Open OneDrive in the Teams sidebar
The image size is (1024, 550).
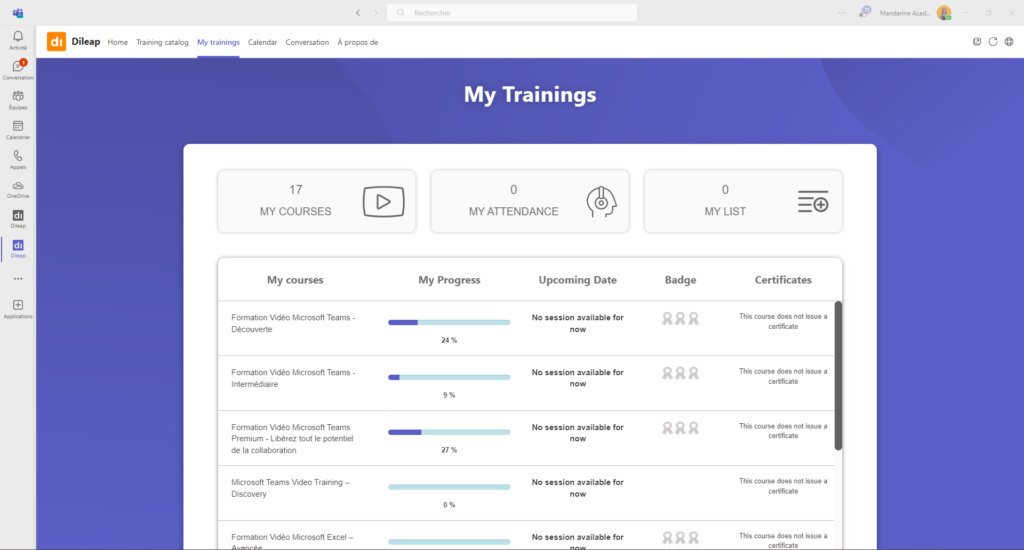tap(18, 189)
